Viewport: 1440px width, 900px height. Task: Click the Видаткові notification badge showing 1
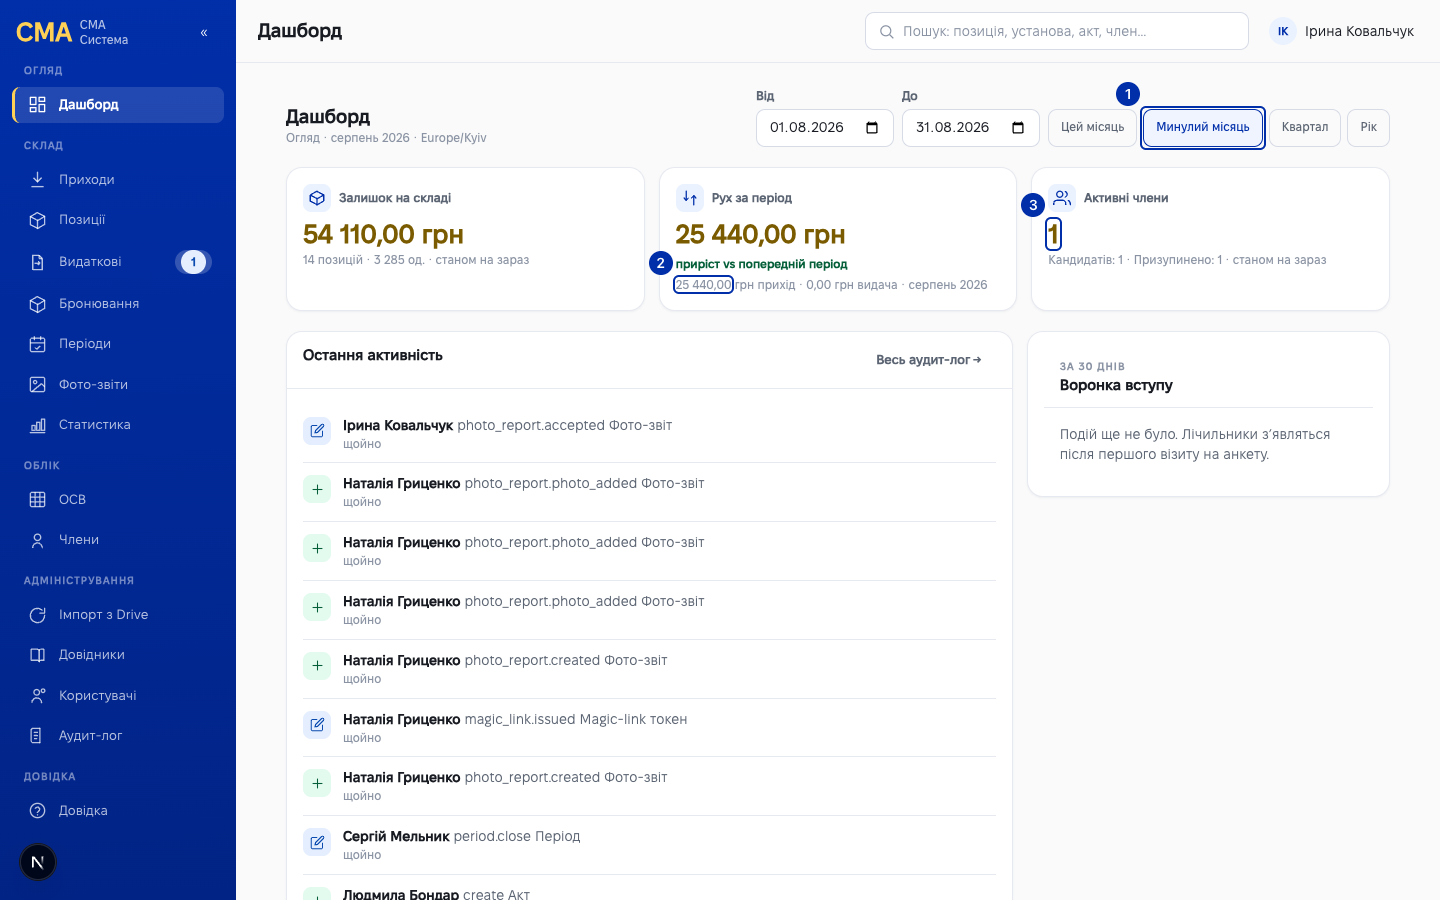[194, 262]
